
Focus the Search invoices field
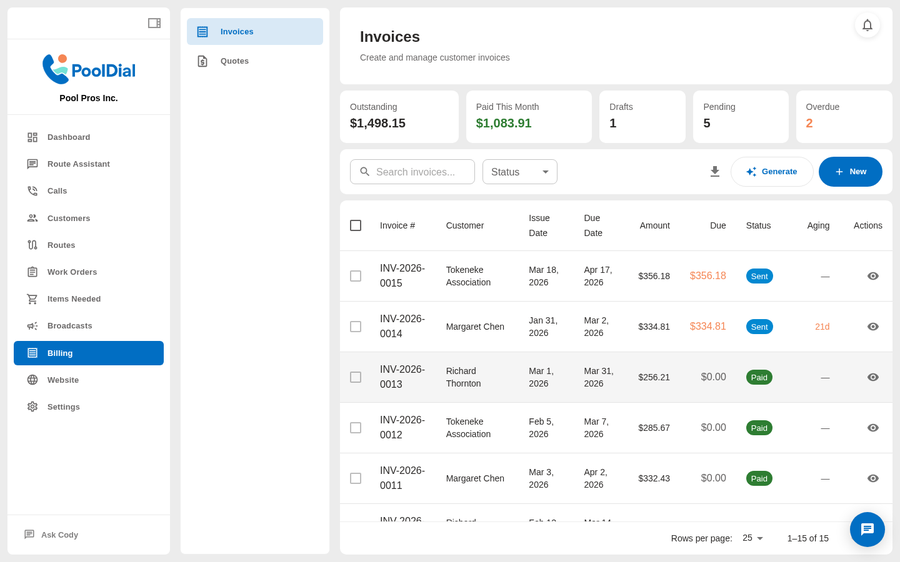[x=420, y=172]
